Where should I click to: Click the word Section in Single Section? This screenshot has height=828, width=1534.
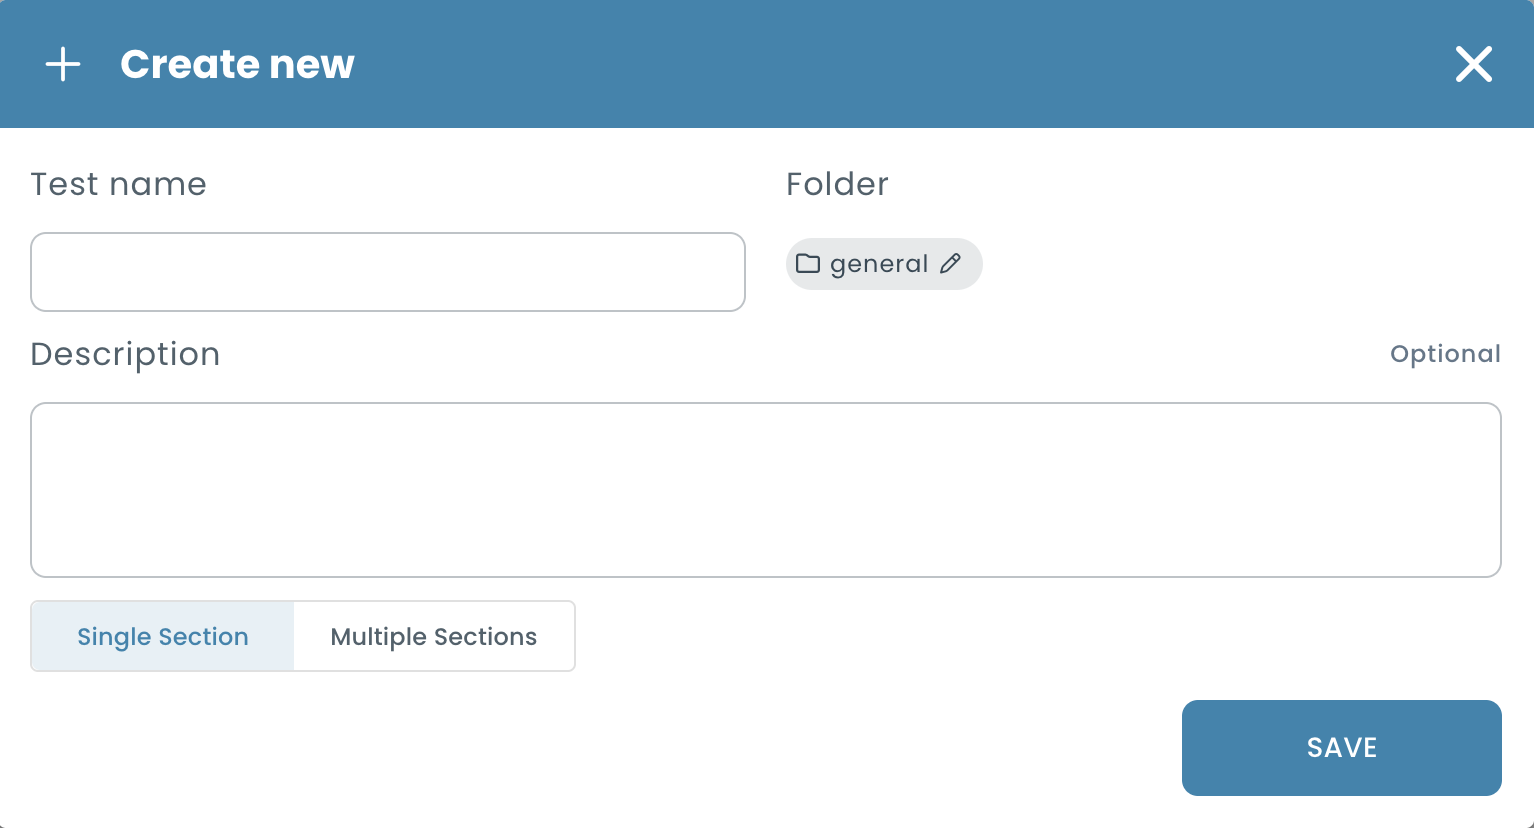pyautogui.click(x=203, y=636)
